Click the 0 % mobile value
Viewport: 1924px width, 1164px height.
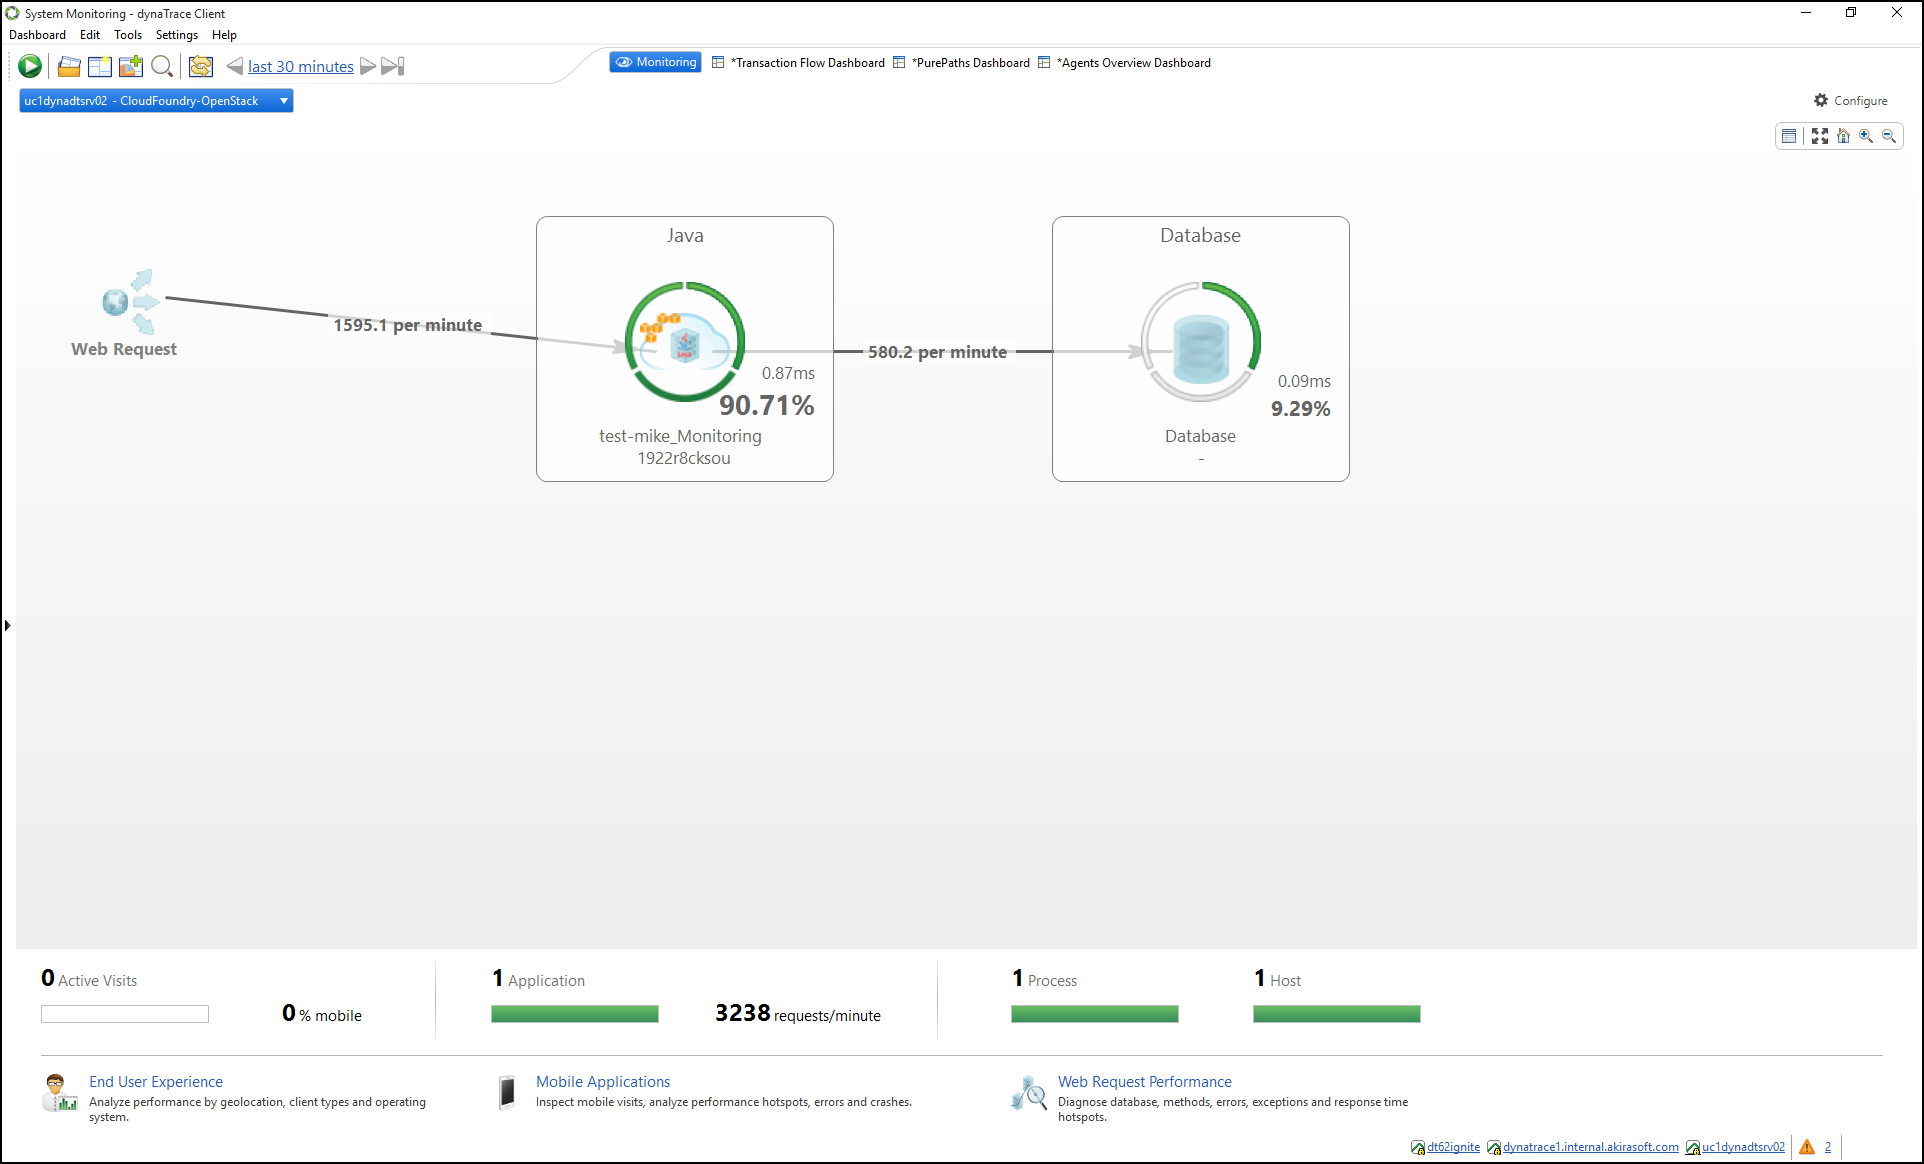322,1014
